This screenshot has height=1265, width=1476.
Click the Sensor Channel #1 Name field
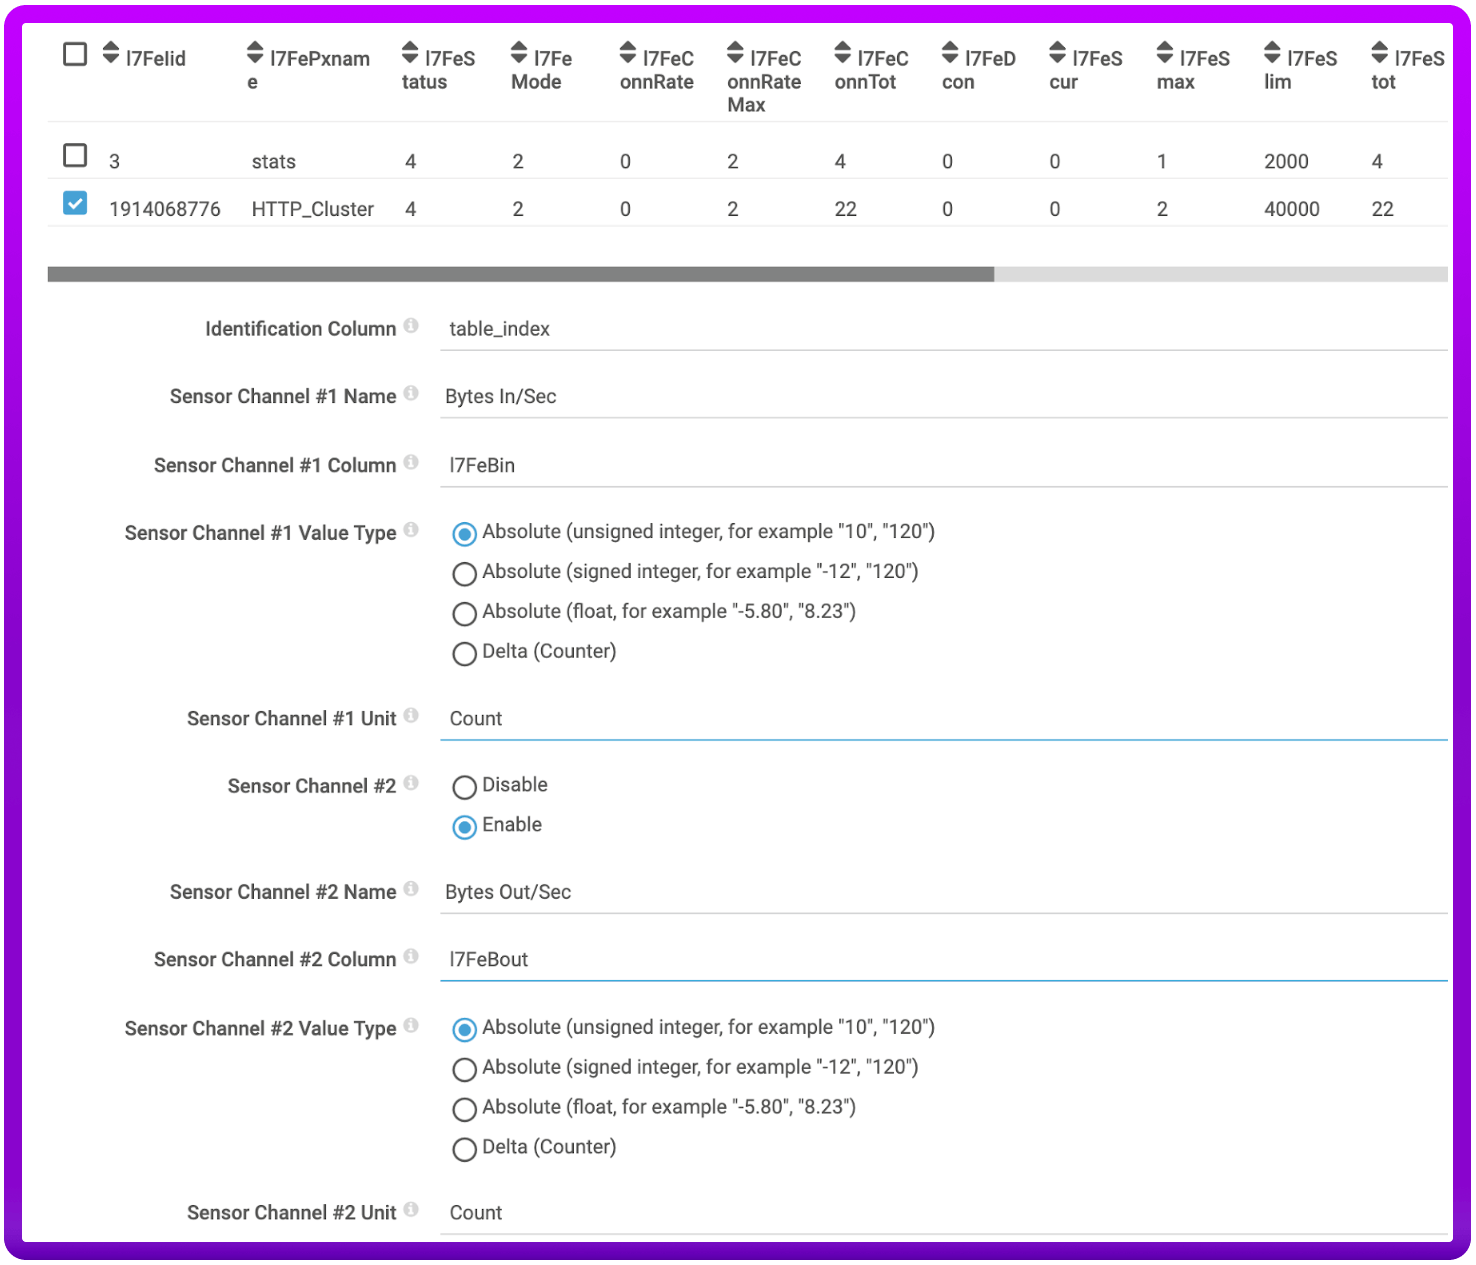point(942,397)
